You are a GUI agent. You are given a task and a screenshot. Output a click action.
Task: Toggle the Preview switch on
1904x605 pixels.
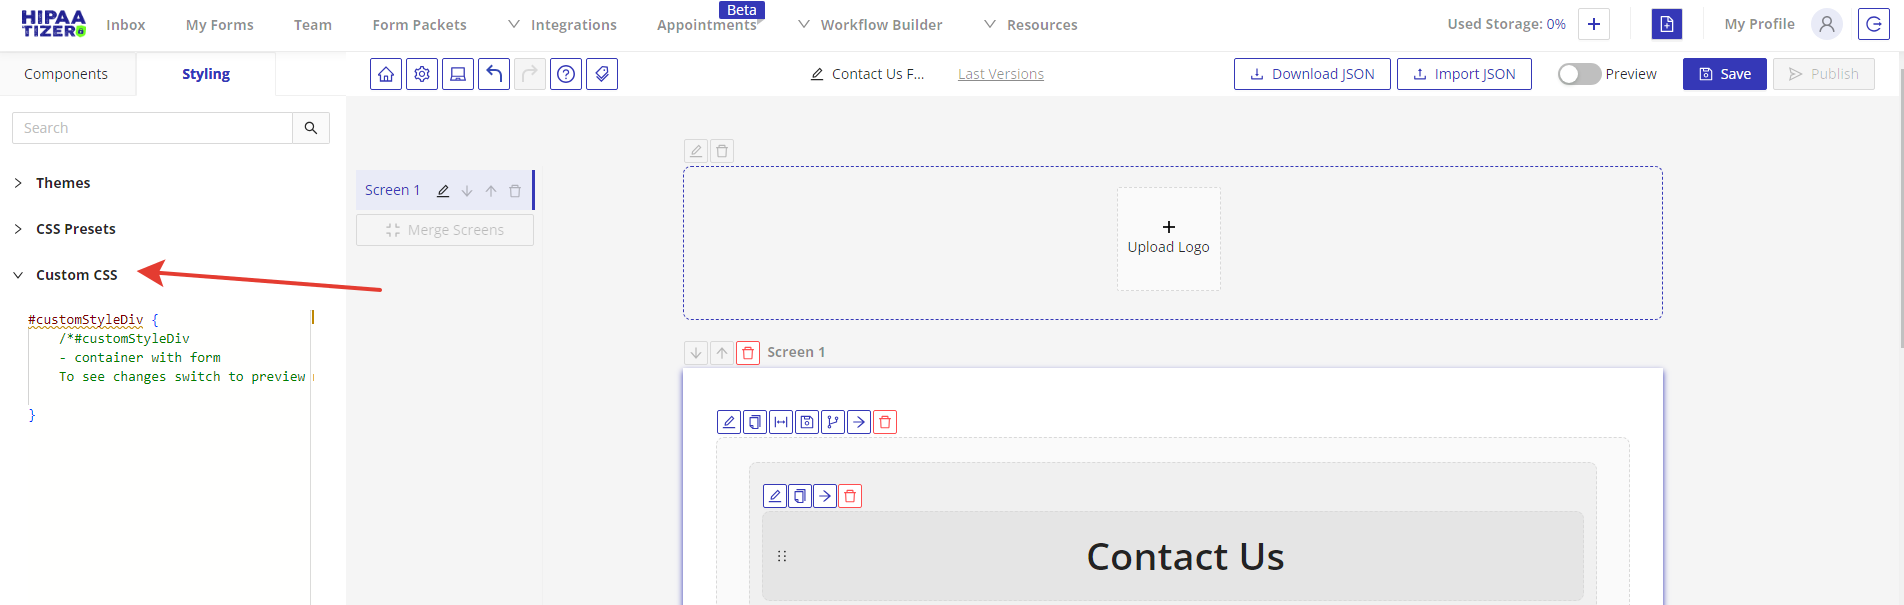(1579, 74)
